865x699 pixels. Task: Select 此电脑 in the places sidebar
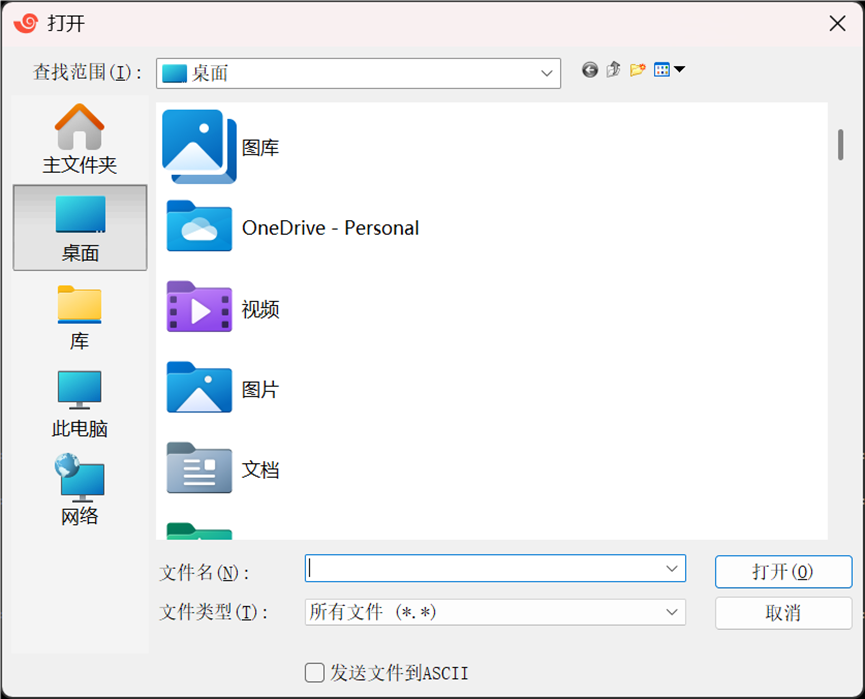coord(80,405)
